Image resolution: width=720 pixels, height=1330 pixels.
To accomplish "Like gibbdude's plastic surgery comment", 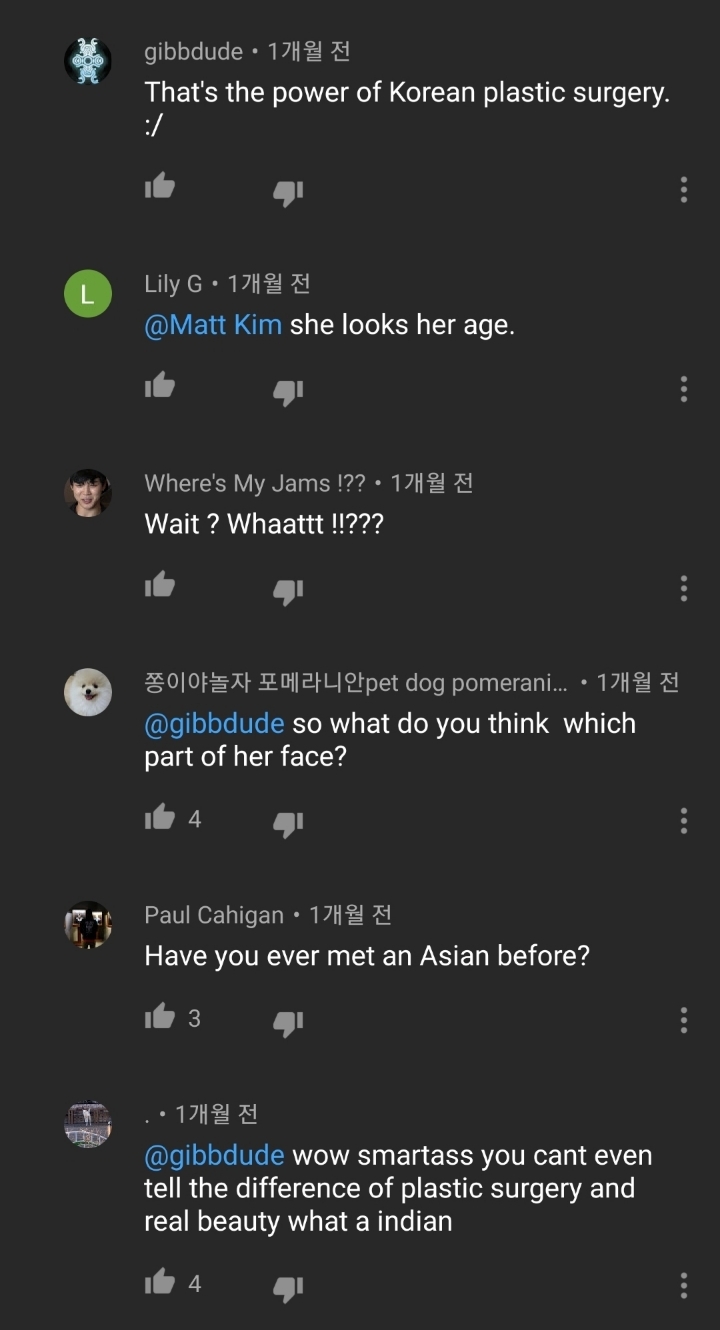I will pyautogui.click(x=160, y=186).
